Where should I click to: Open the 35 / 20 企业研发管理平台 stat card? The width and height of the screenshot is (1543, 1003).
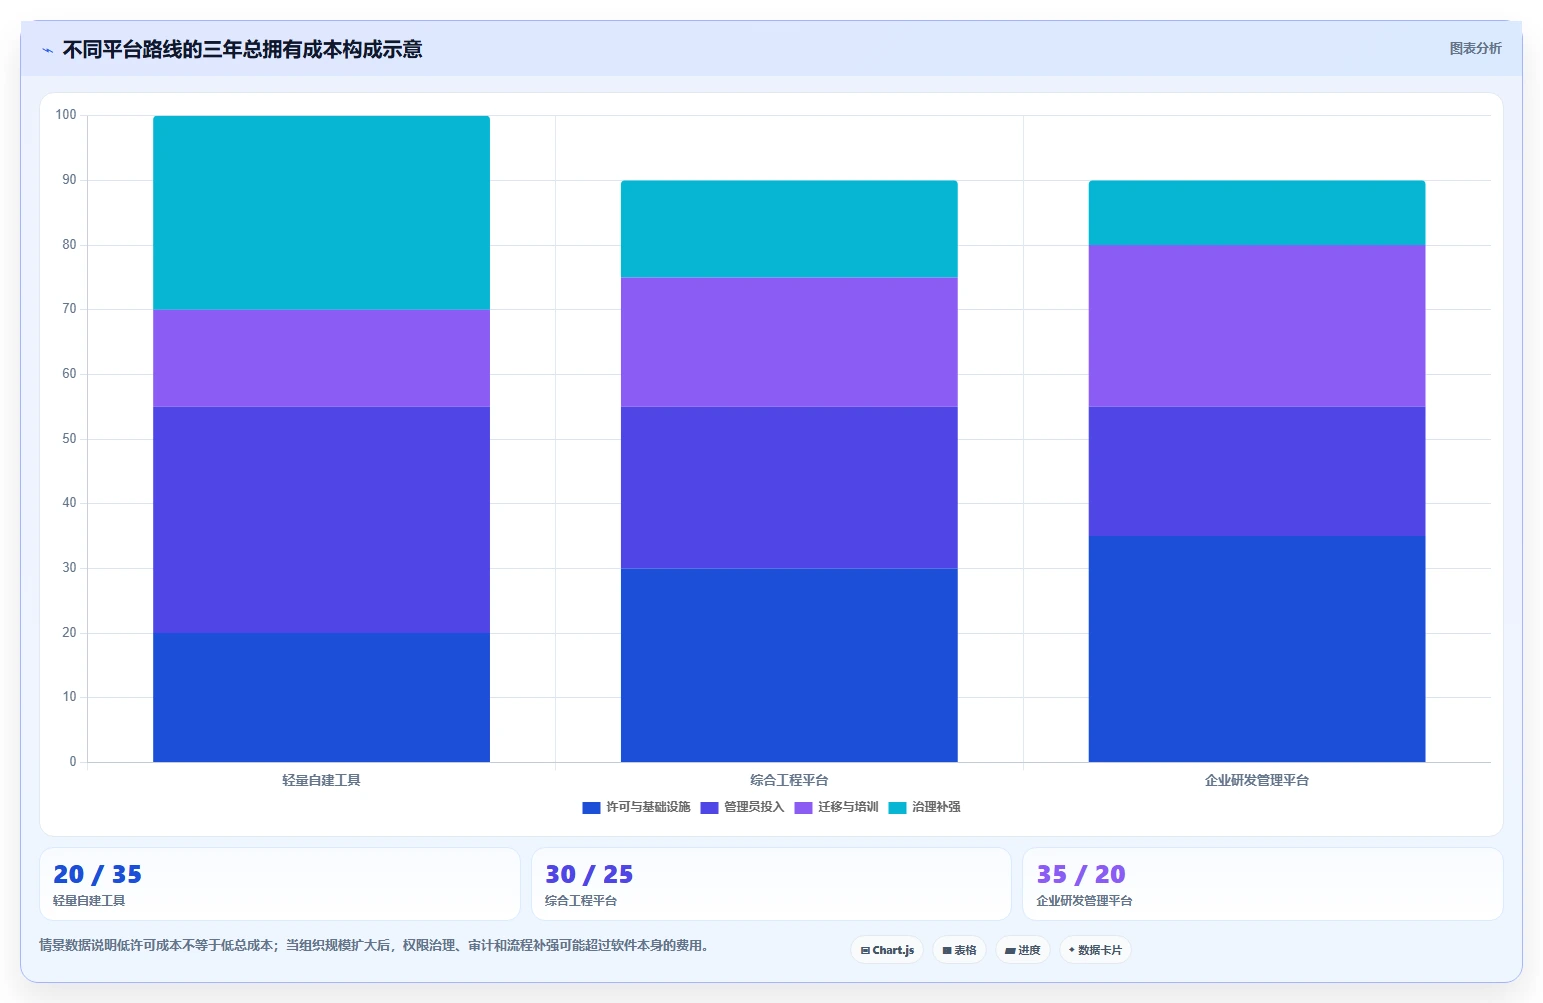pos(1263,884)
